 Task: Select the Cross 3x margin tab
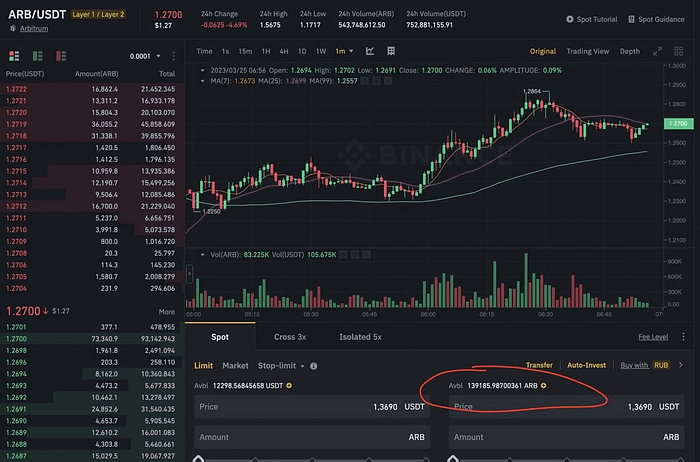tap(290, 337)
